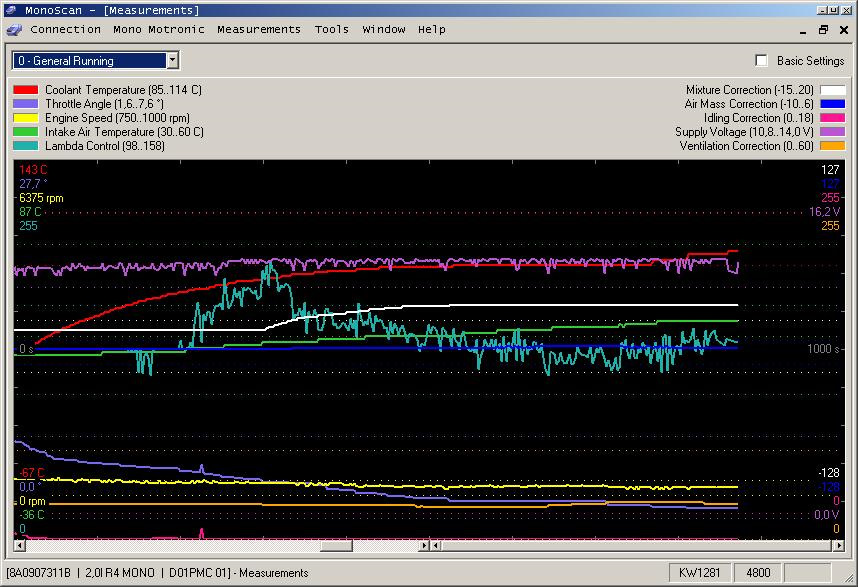Click the '87 C' intake air axis maximum
This screenshot has height=587, width=858.
30,212
